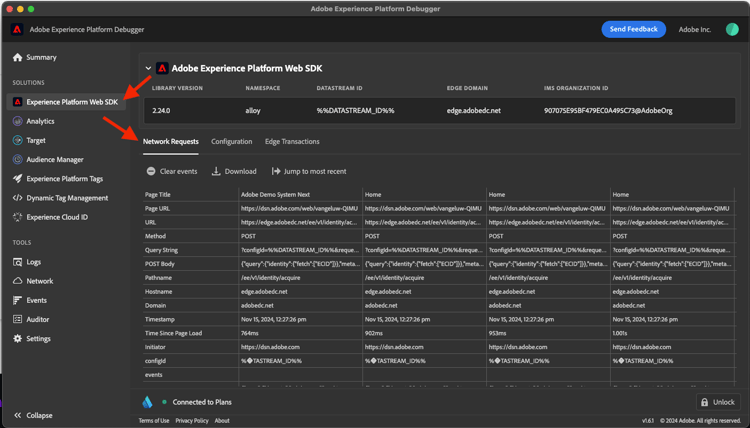Click the v1.6.1 version text
The width and height of the screenshot is (750, 428).
coord(648,421)
